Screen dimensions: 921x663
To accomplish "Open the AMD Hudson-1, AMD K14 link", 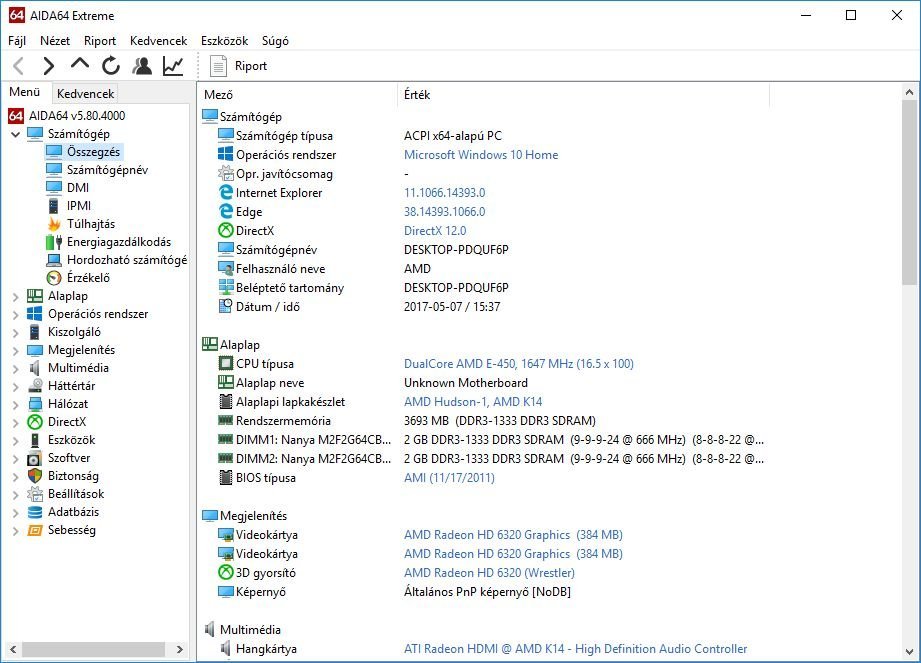I will (x=473, y=402).
